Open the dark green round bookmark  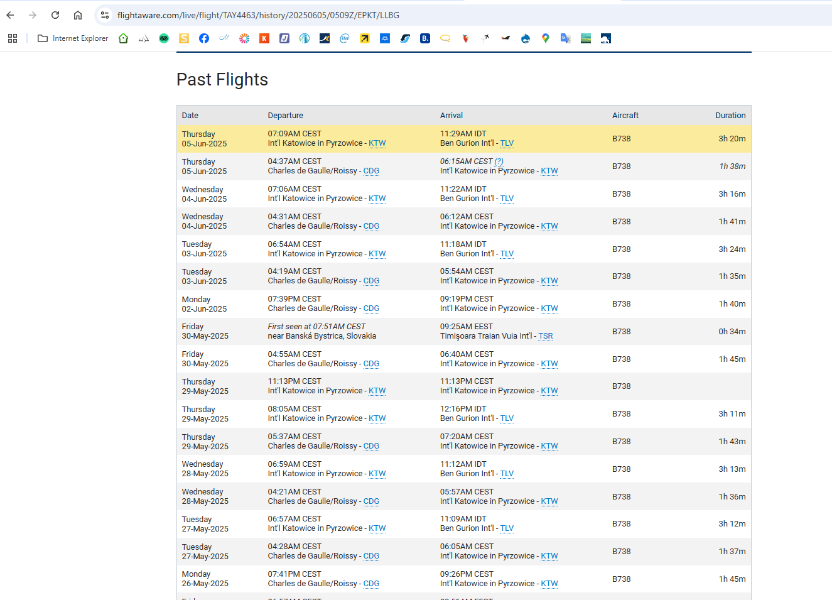[164, 38]
